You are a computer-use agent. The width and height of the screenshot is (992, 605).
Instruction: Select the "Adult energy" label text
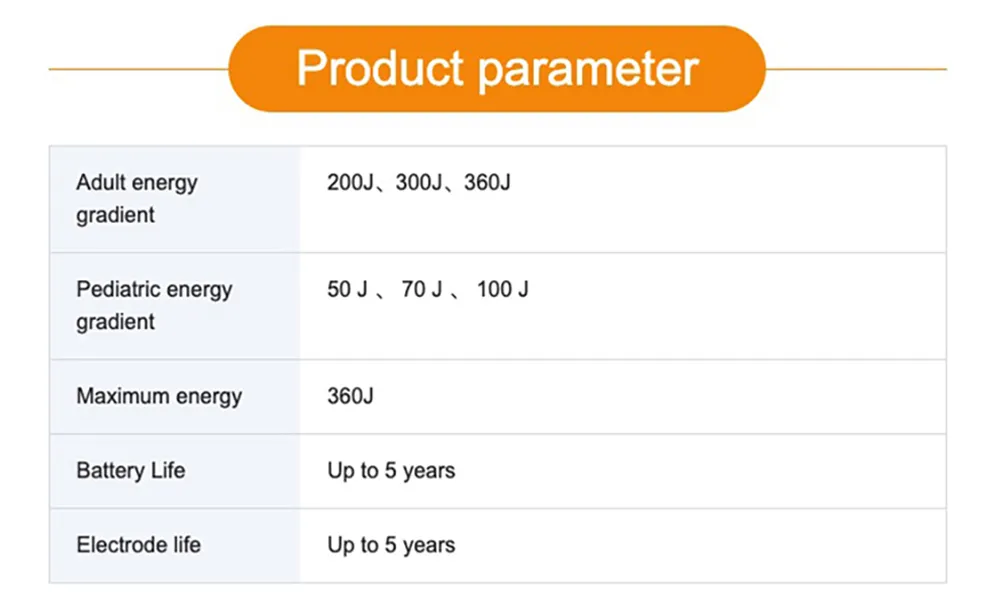tap(137, 183)
